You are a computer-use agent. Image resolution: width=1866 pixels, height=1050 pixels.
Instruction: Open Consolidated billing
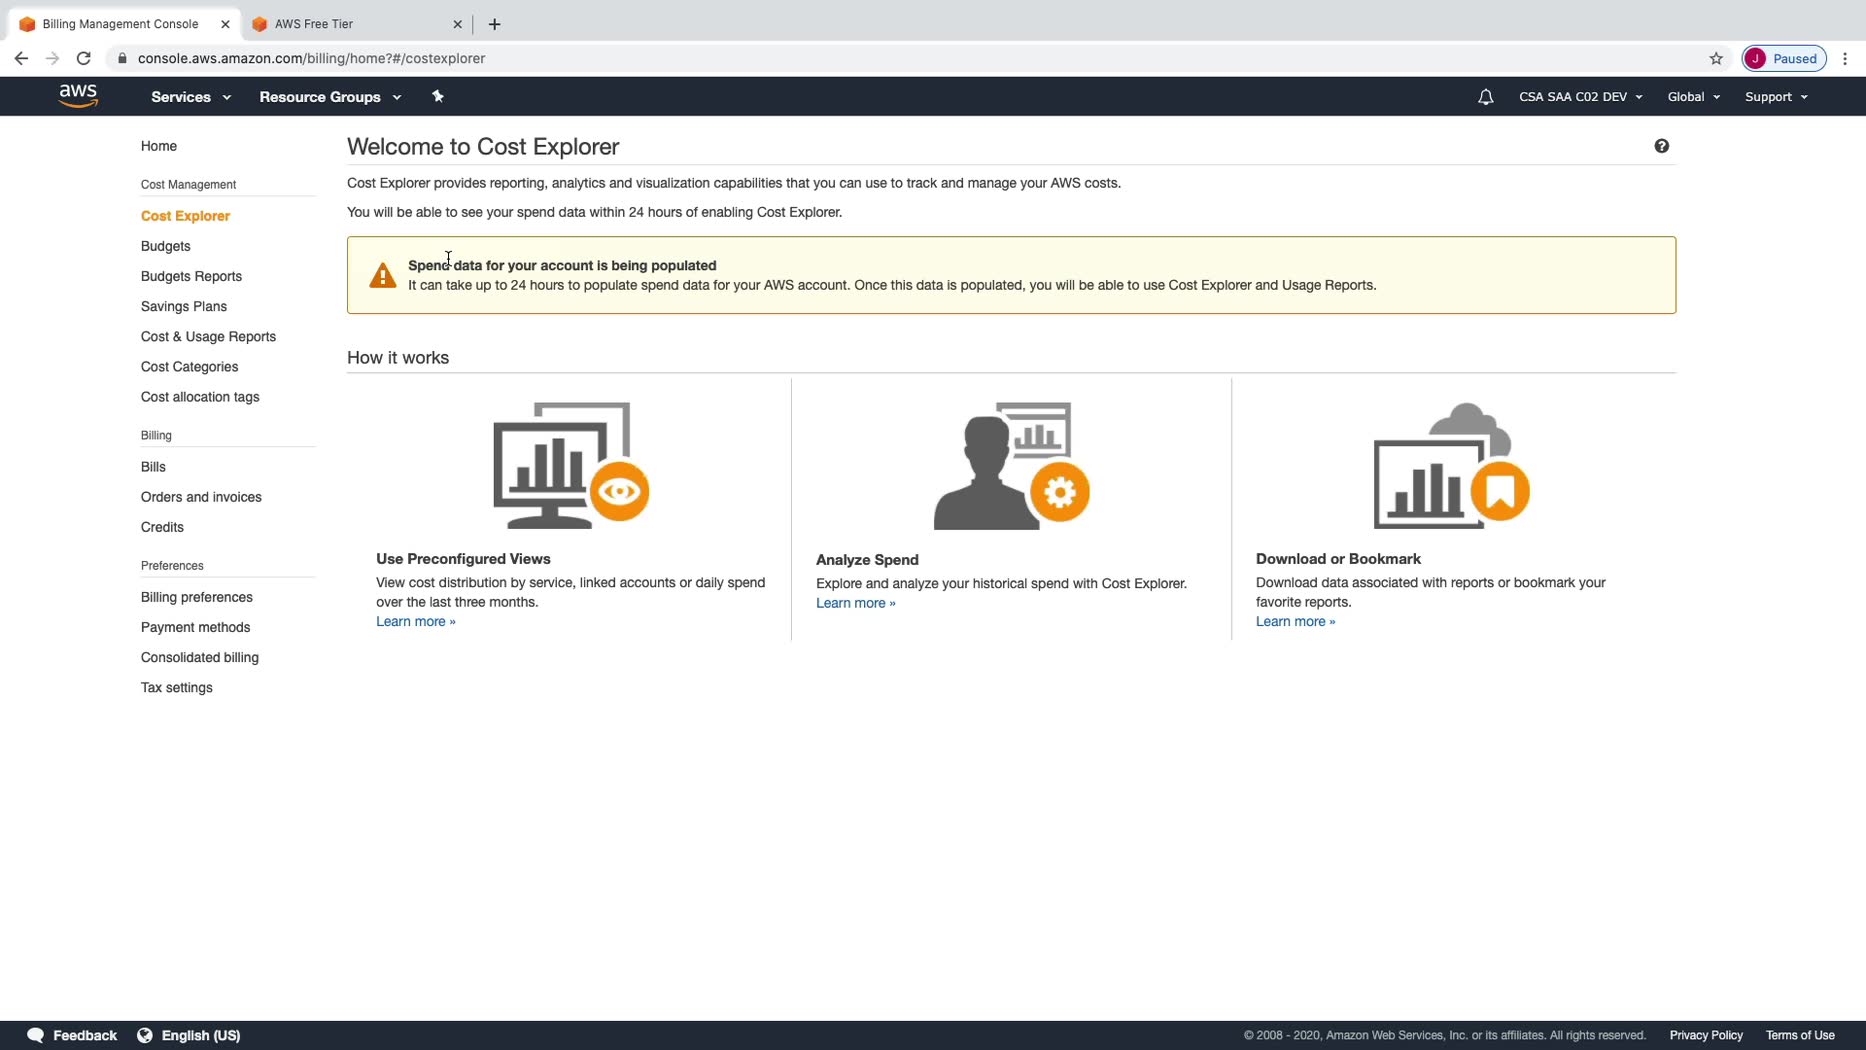[200, 657]
